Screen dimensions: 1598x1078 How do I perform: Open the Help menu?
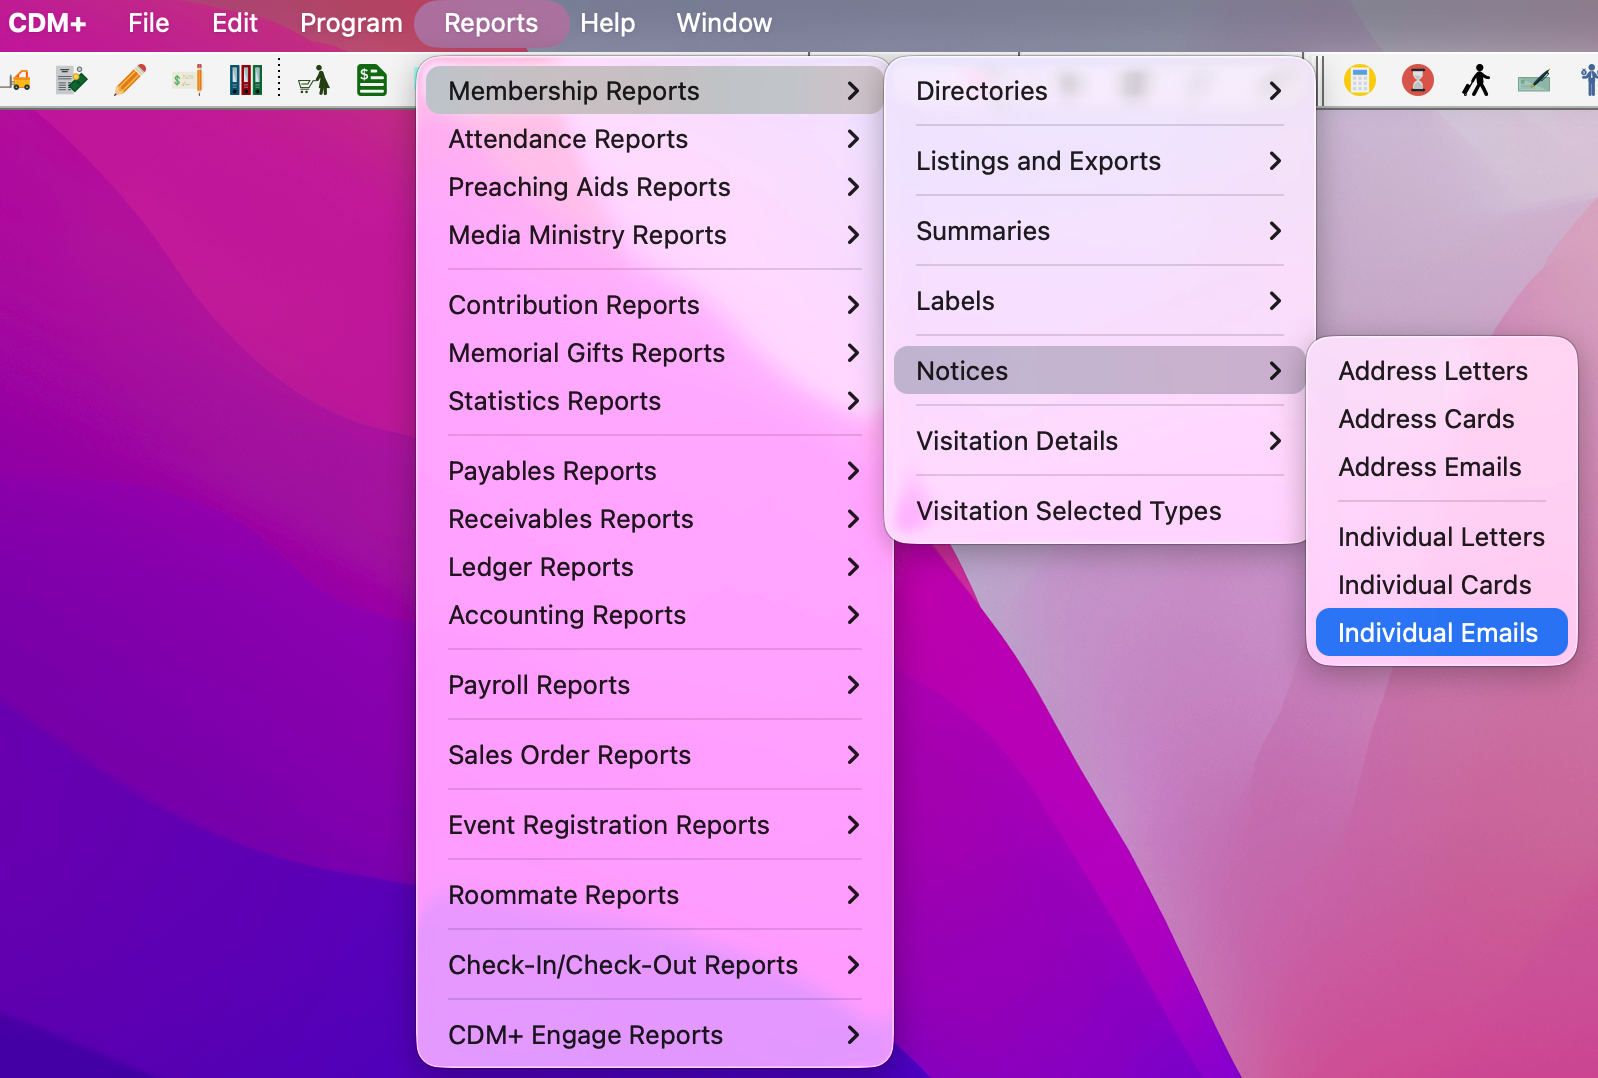(x=608, y=23)
